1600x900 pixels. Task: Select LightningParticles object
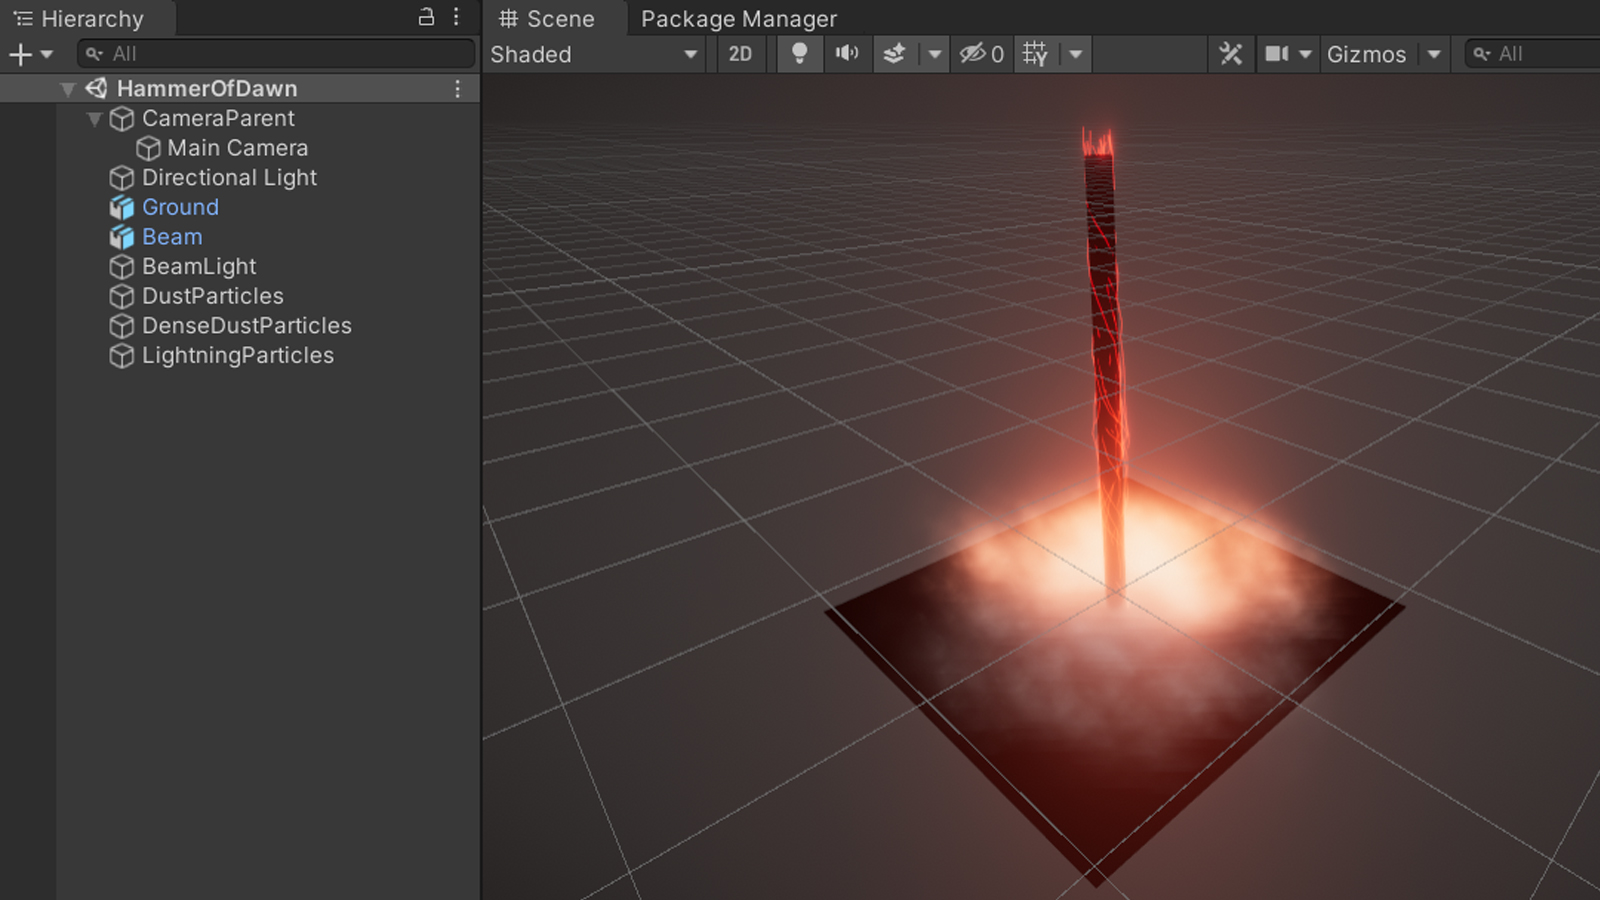pyautogui.click(x=238, y=356)
